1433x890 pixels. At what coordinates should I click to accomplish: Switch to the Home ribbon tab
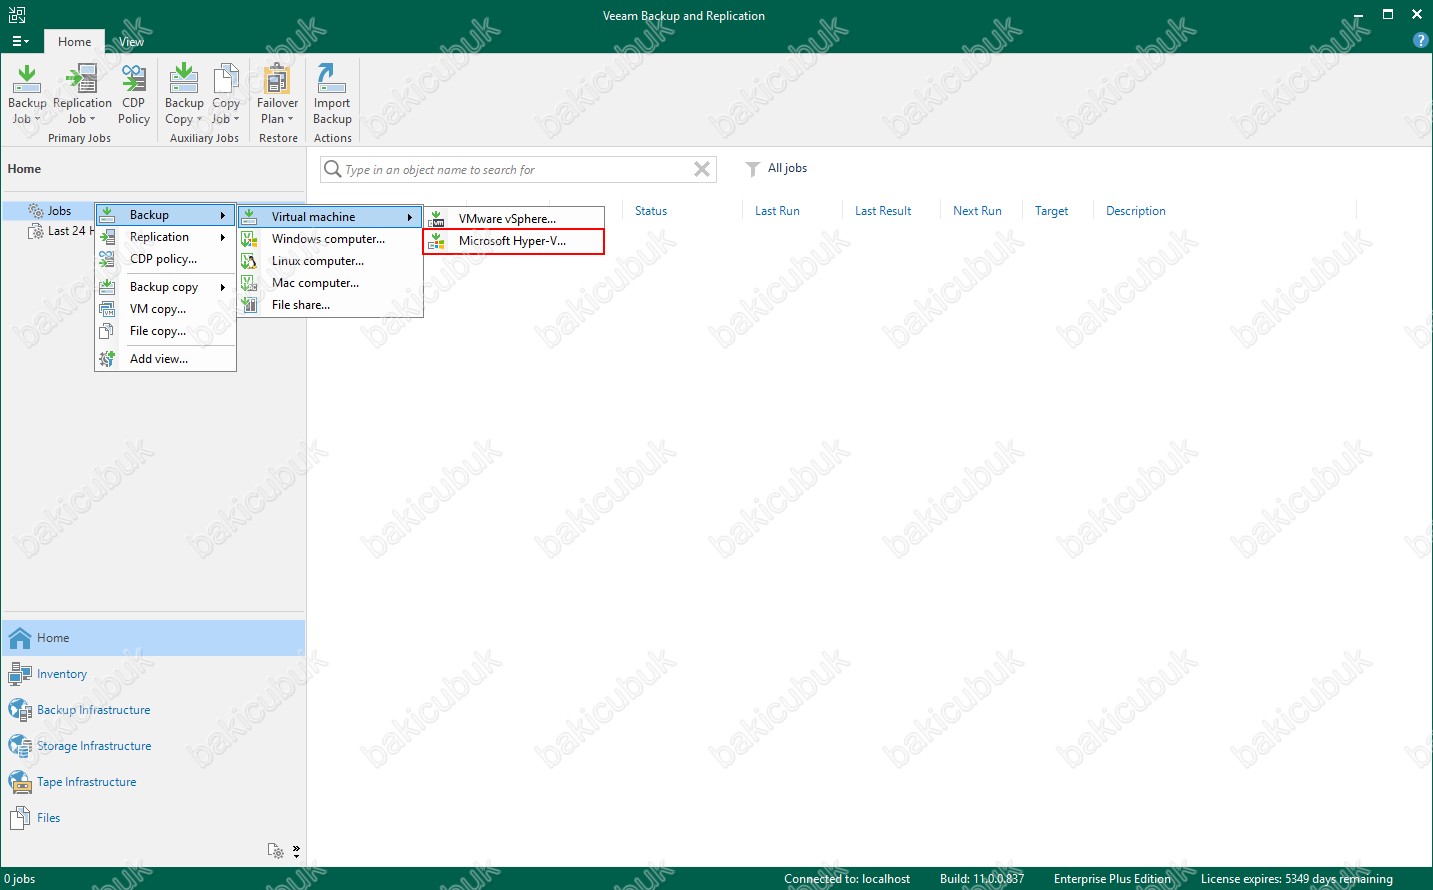[74, 42]
